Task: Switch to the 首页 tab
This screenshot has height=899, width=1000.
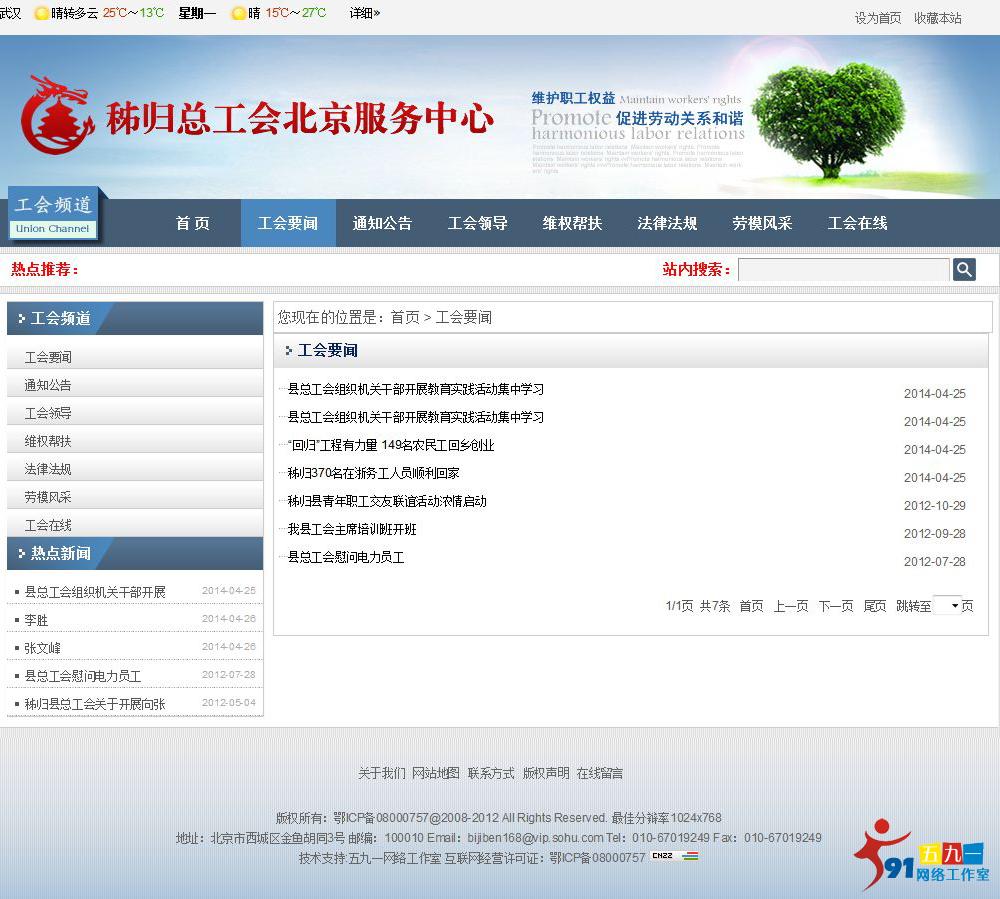Action: coord(192,223)
